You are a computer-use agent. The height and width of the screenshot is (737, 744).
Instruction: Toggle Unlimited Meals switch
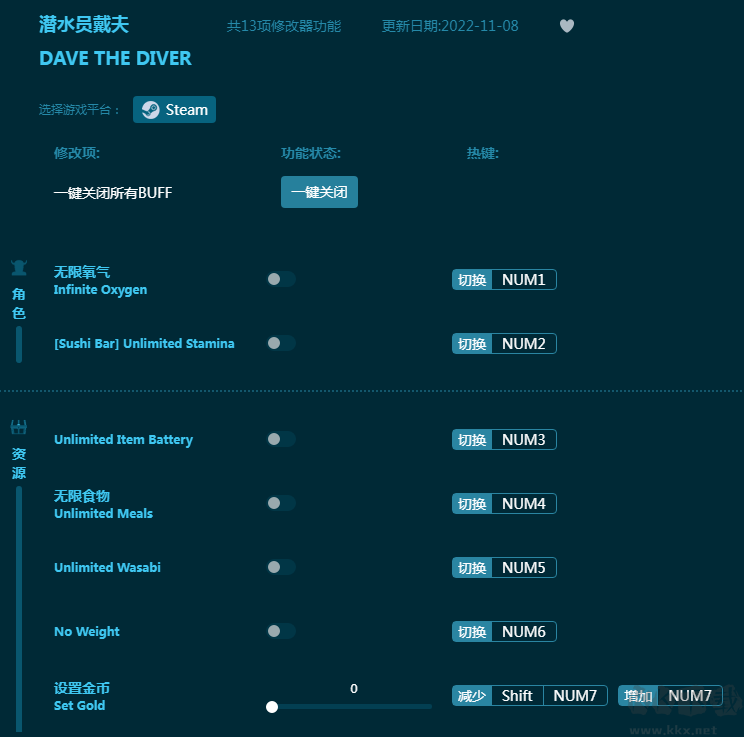tap(281, 503)
